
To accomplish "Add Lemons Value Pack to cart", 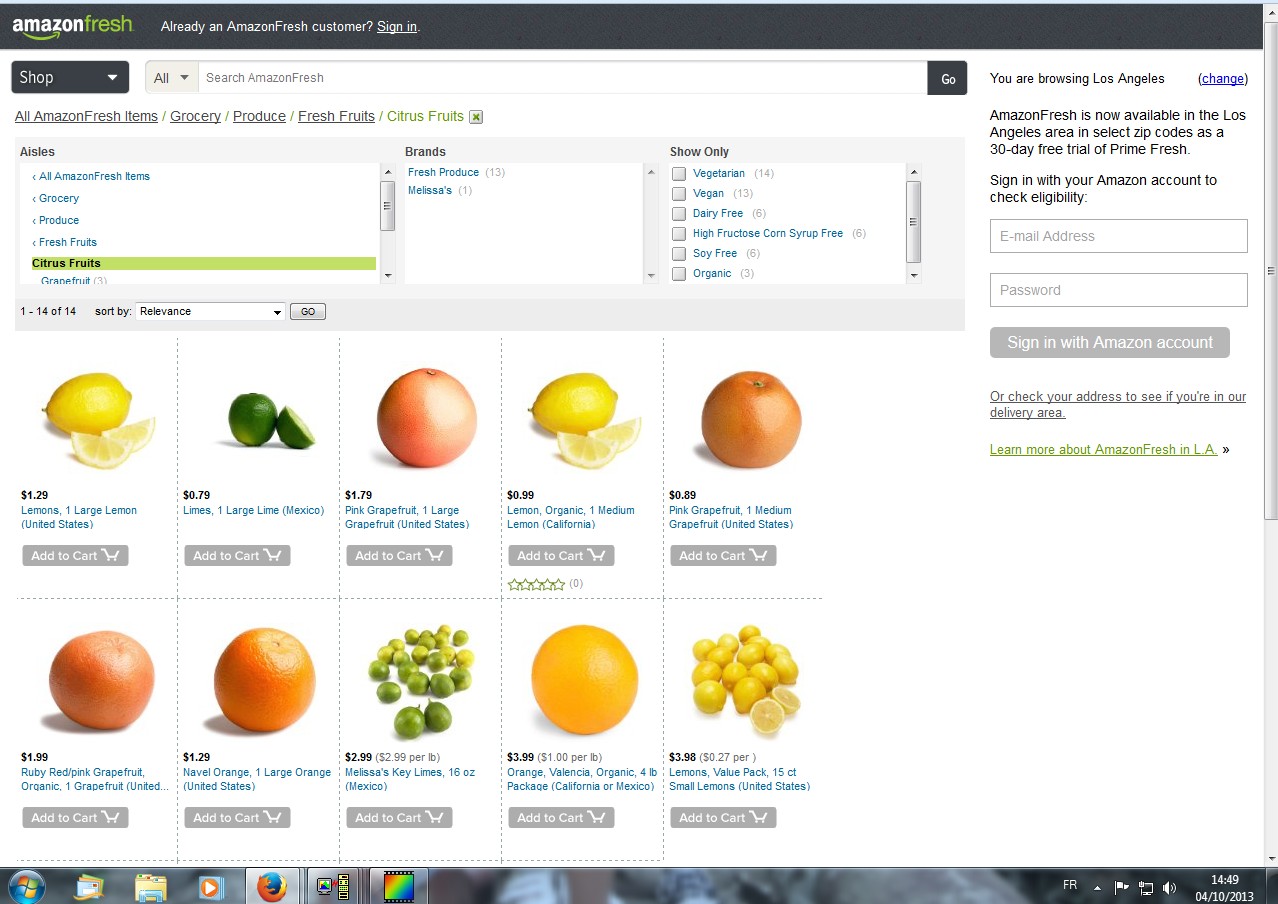I will pos(723,817).
